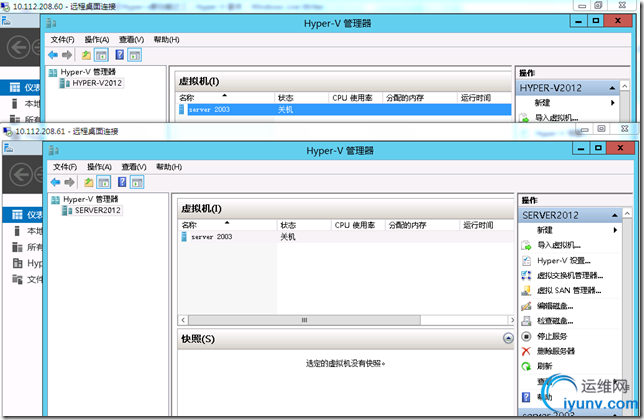Click Forward arrow in lower Hyper-V toolbar
This screenshot has width=644, height=420.
tap(69, 182)
